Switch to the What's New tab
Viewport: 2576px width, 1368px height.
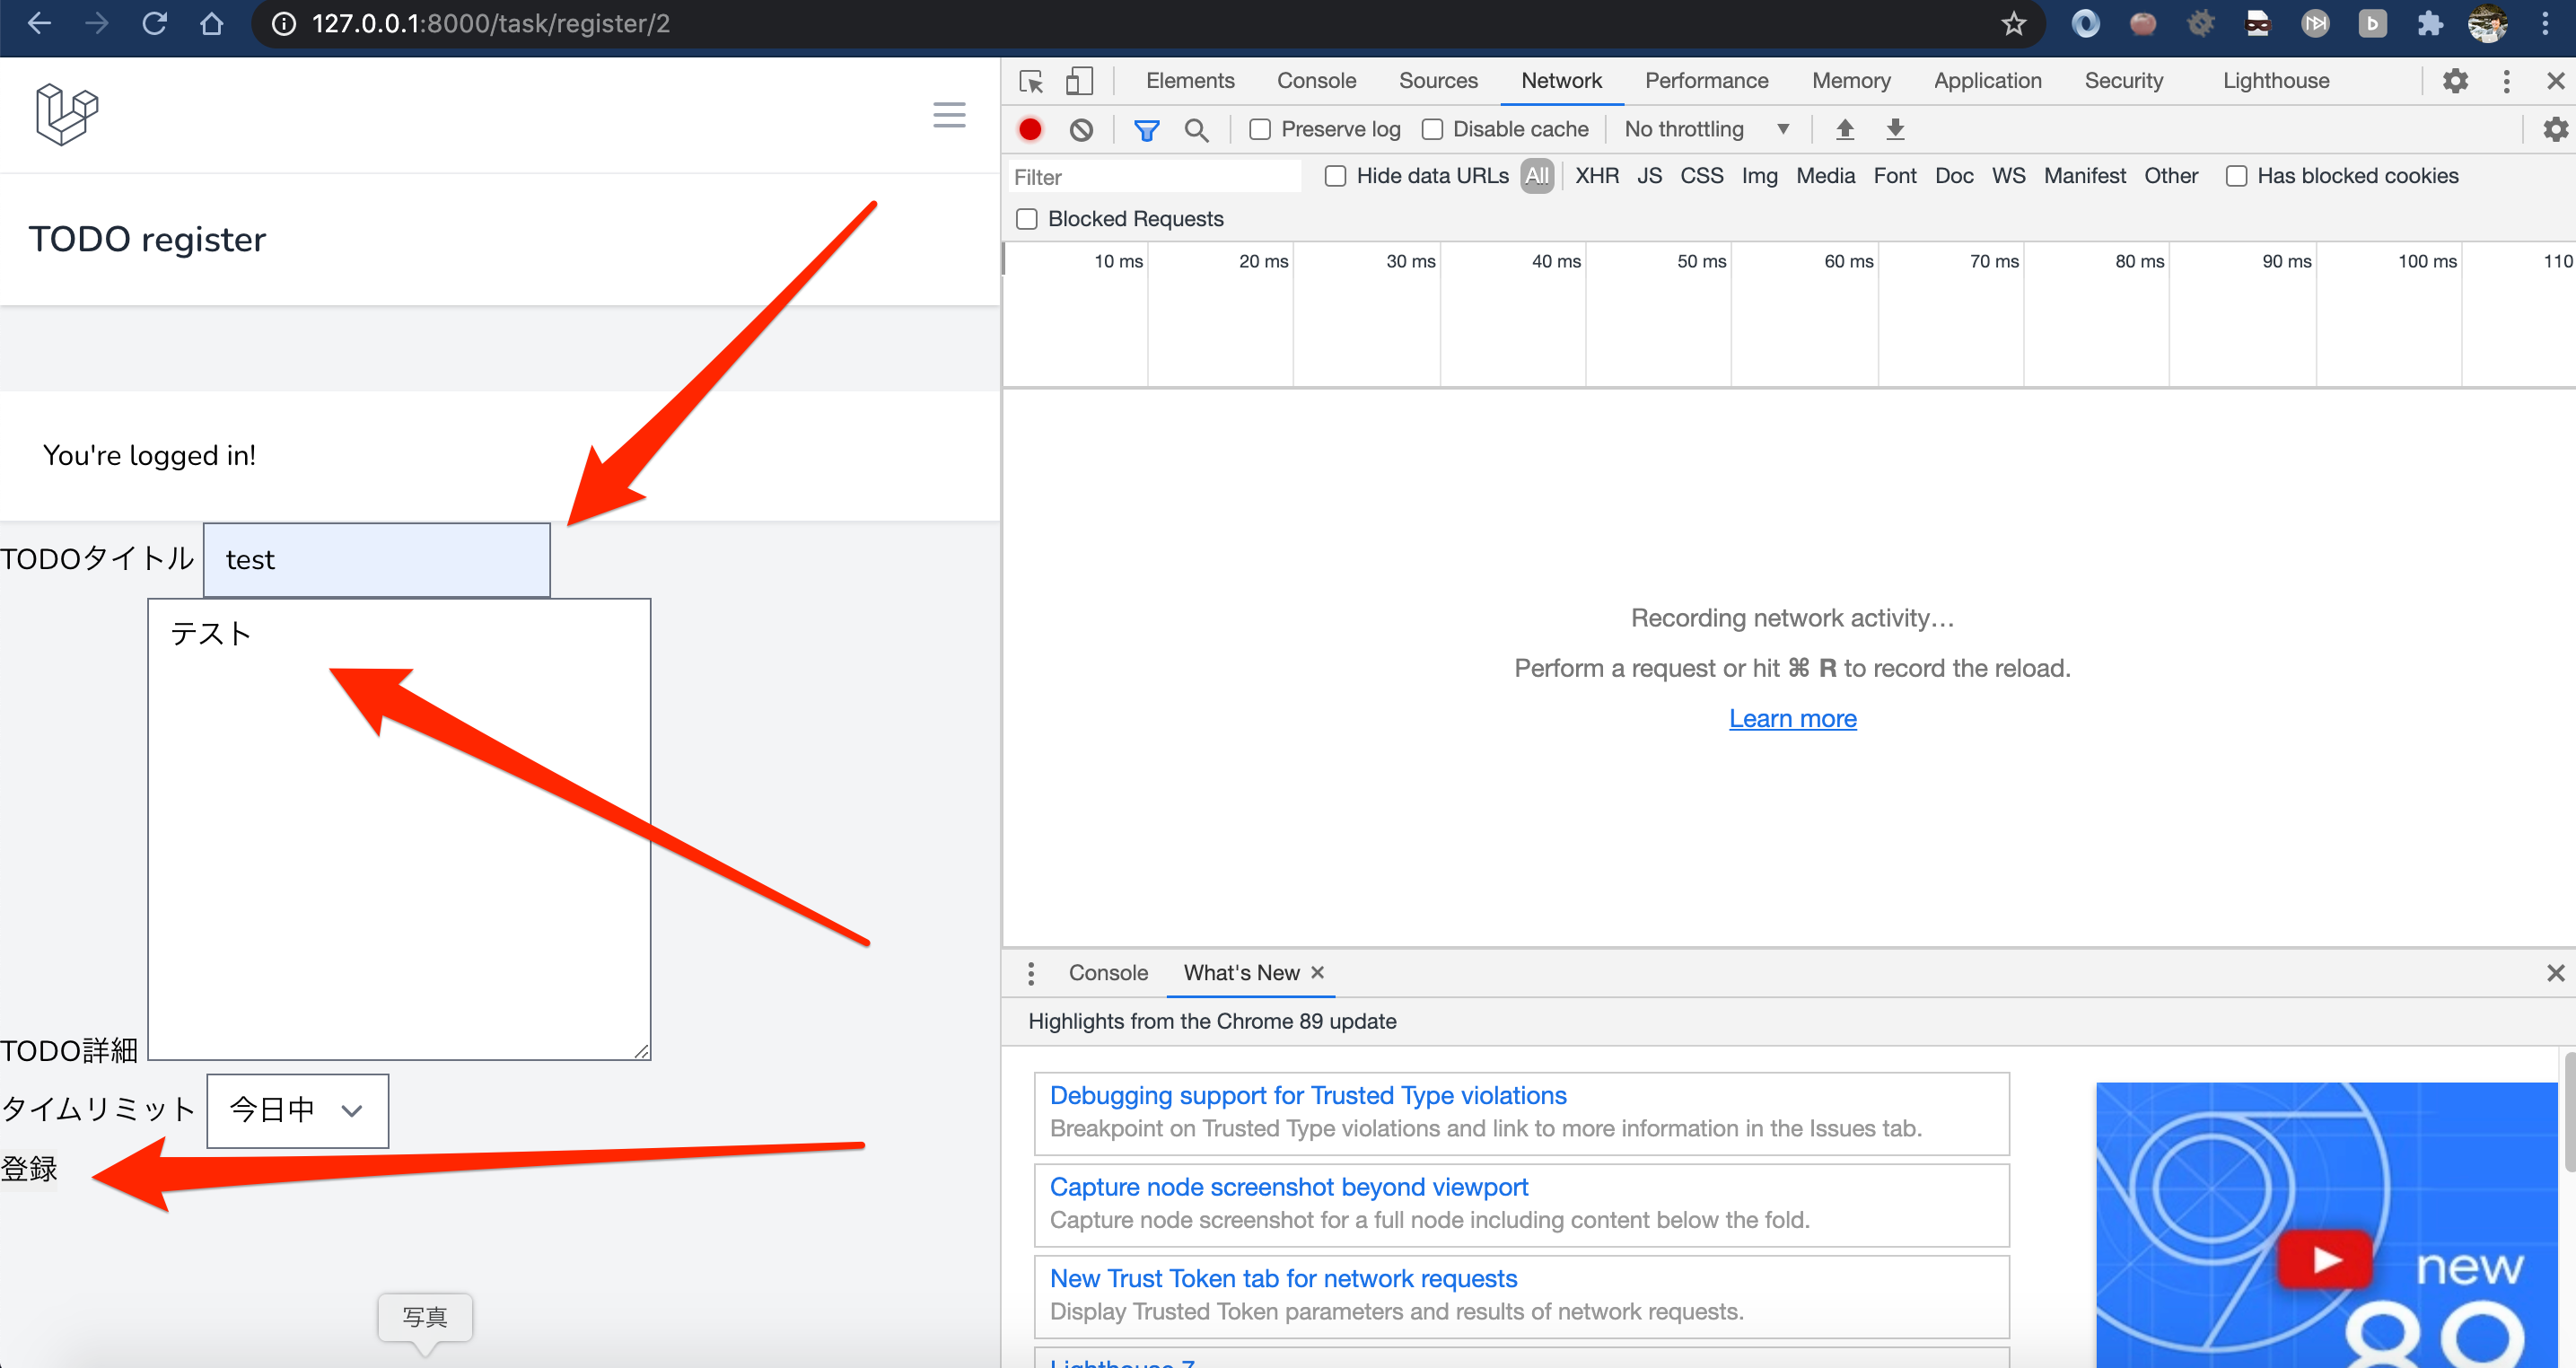(1240, 972)
